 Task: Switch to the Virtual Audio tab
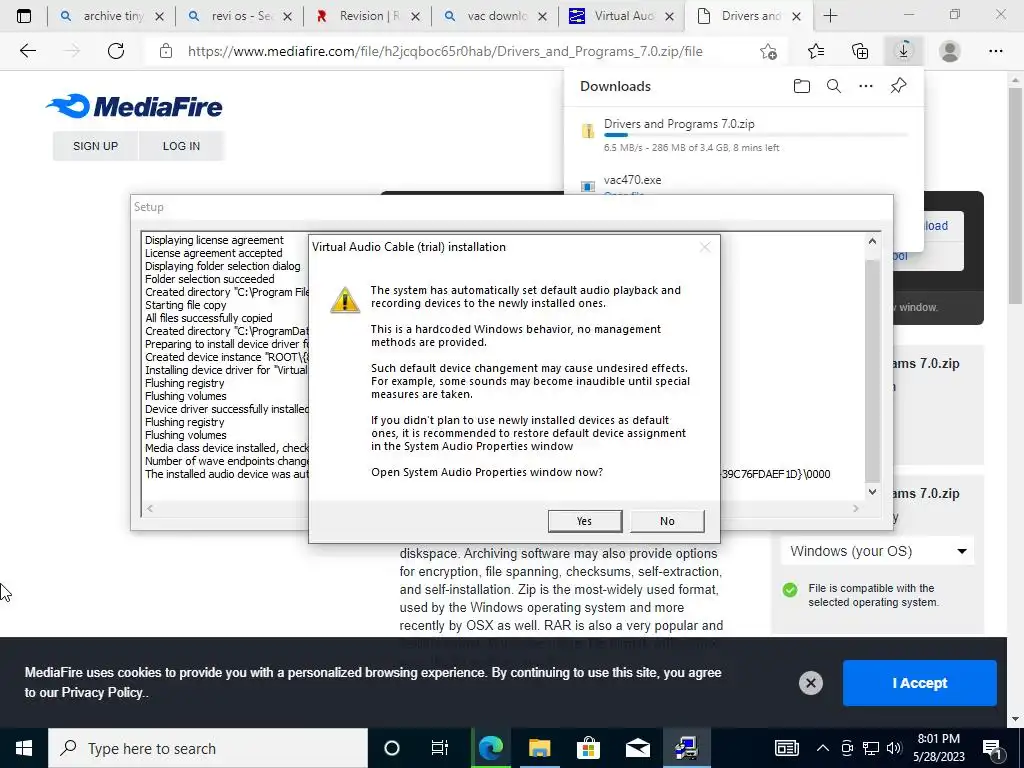622,16
